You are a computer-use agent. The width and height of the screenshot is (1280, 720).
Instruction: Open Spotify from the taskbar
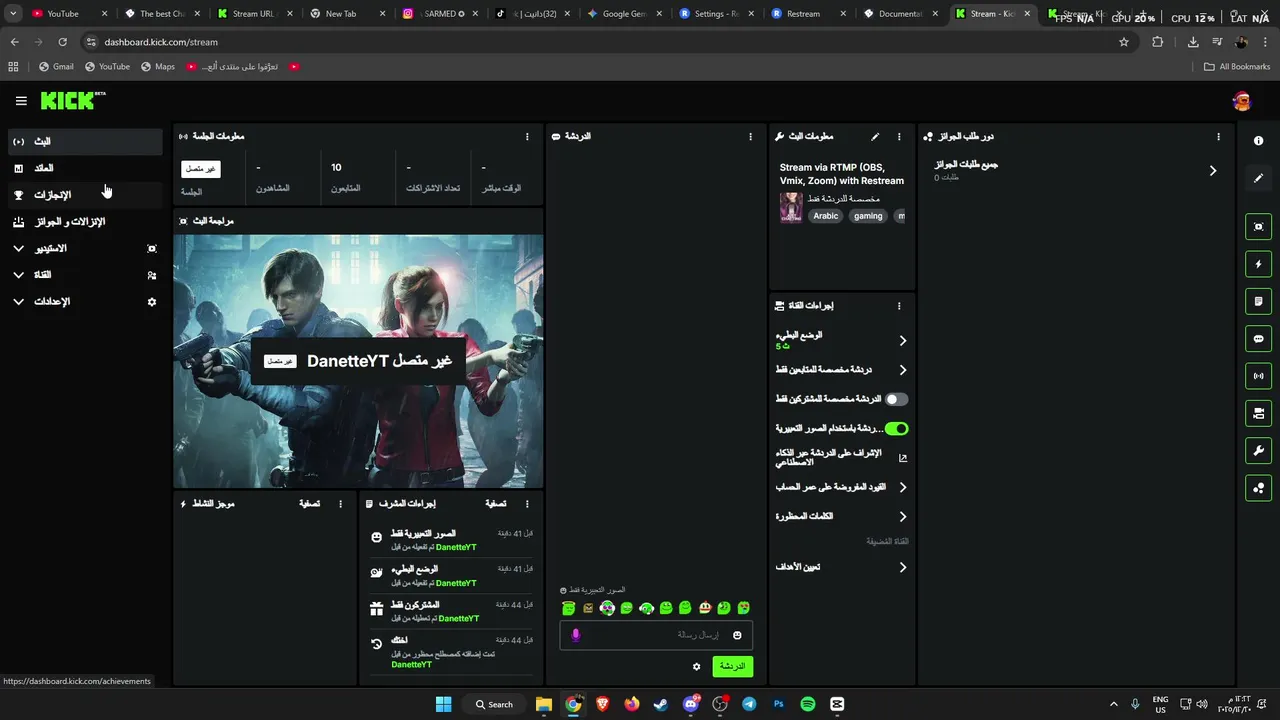(808, 704)
